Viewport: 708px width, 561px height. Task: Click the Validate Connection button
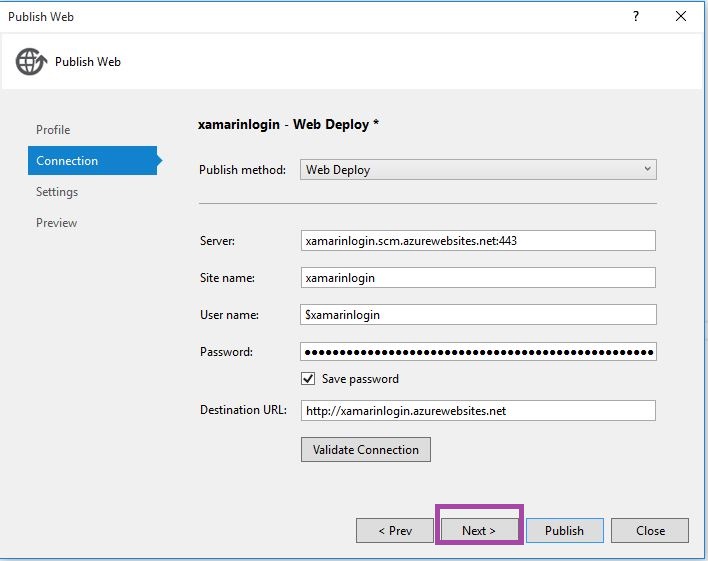coord(366,450)
